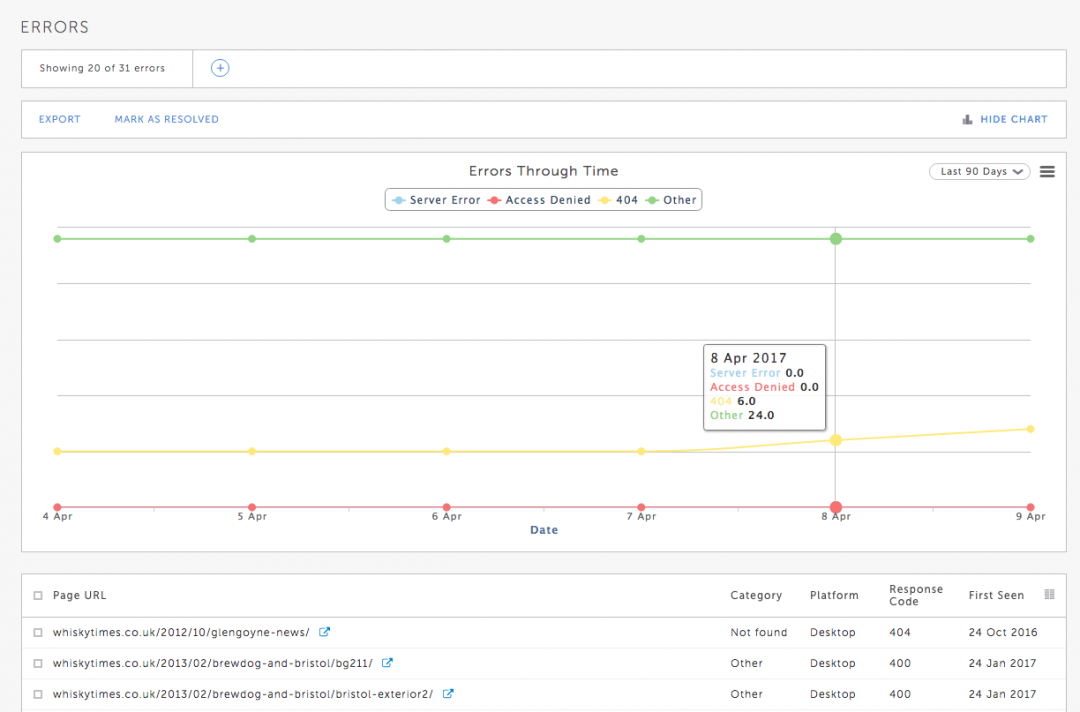Click the yellow 404 point on 5 Apr

click(252, 452)
